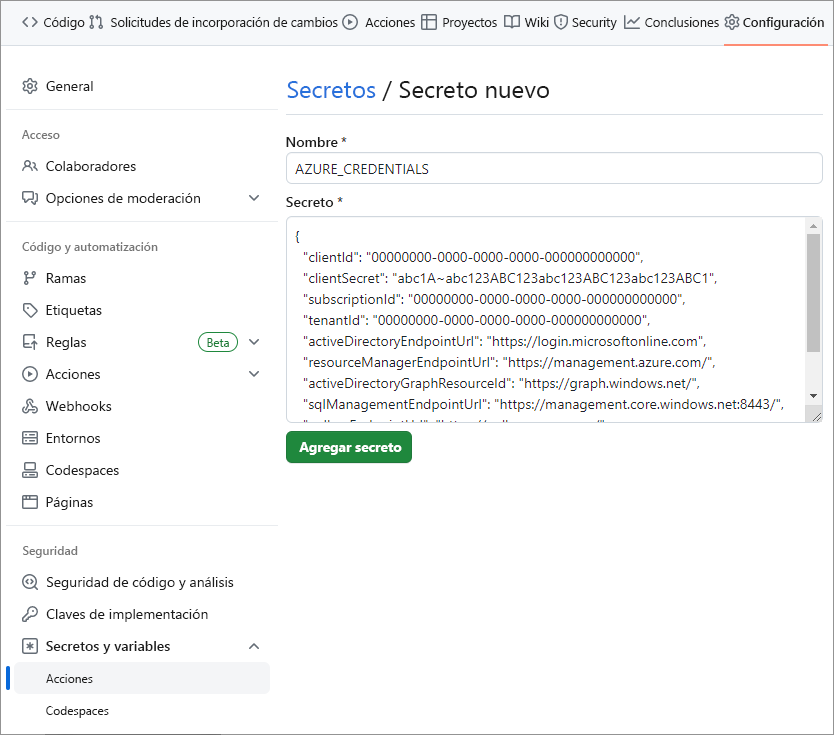
Task: Open the Wiki tab
Action: (x=526, y=22)
